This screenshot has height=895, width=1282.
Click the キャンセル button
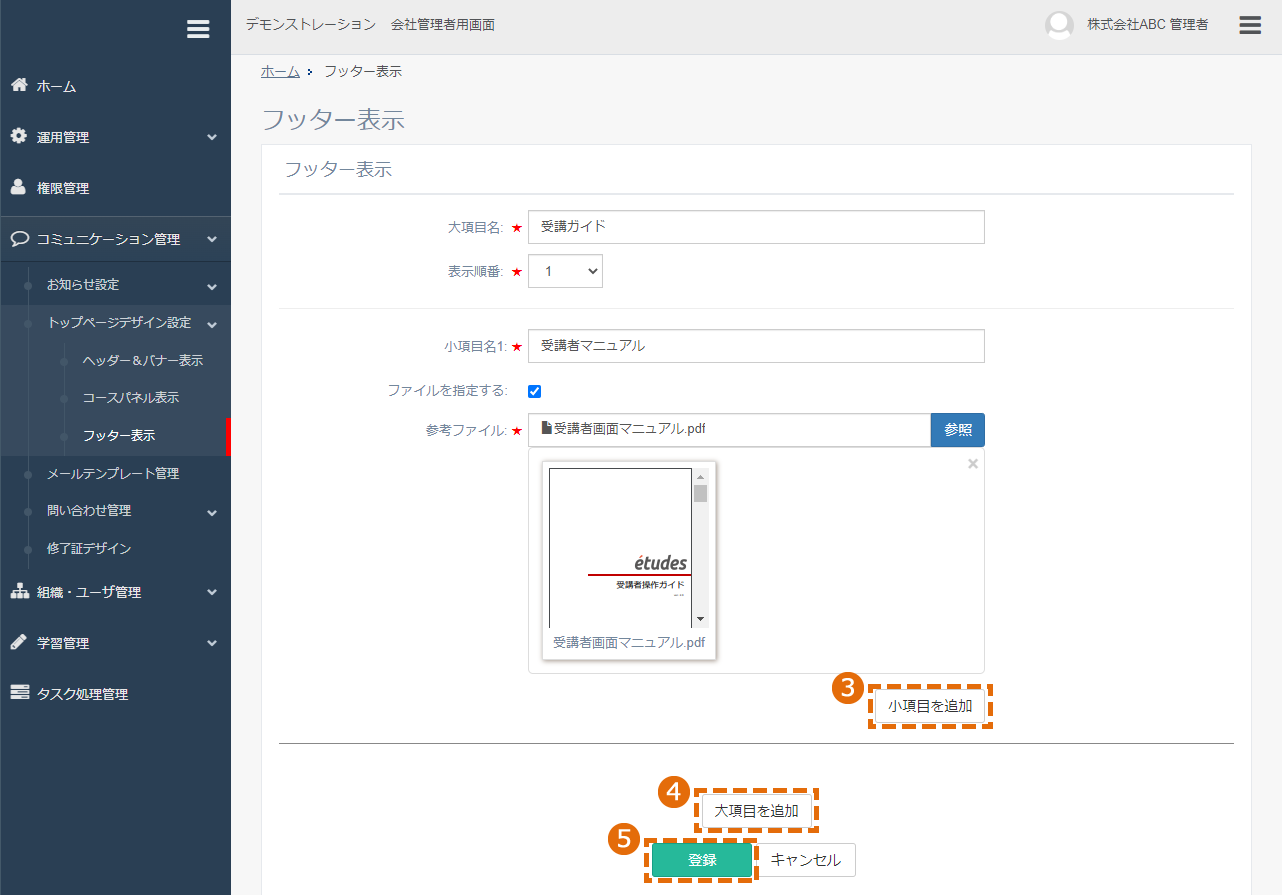point(806,860)
